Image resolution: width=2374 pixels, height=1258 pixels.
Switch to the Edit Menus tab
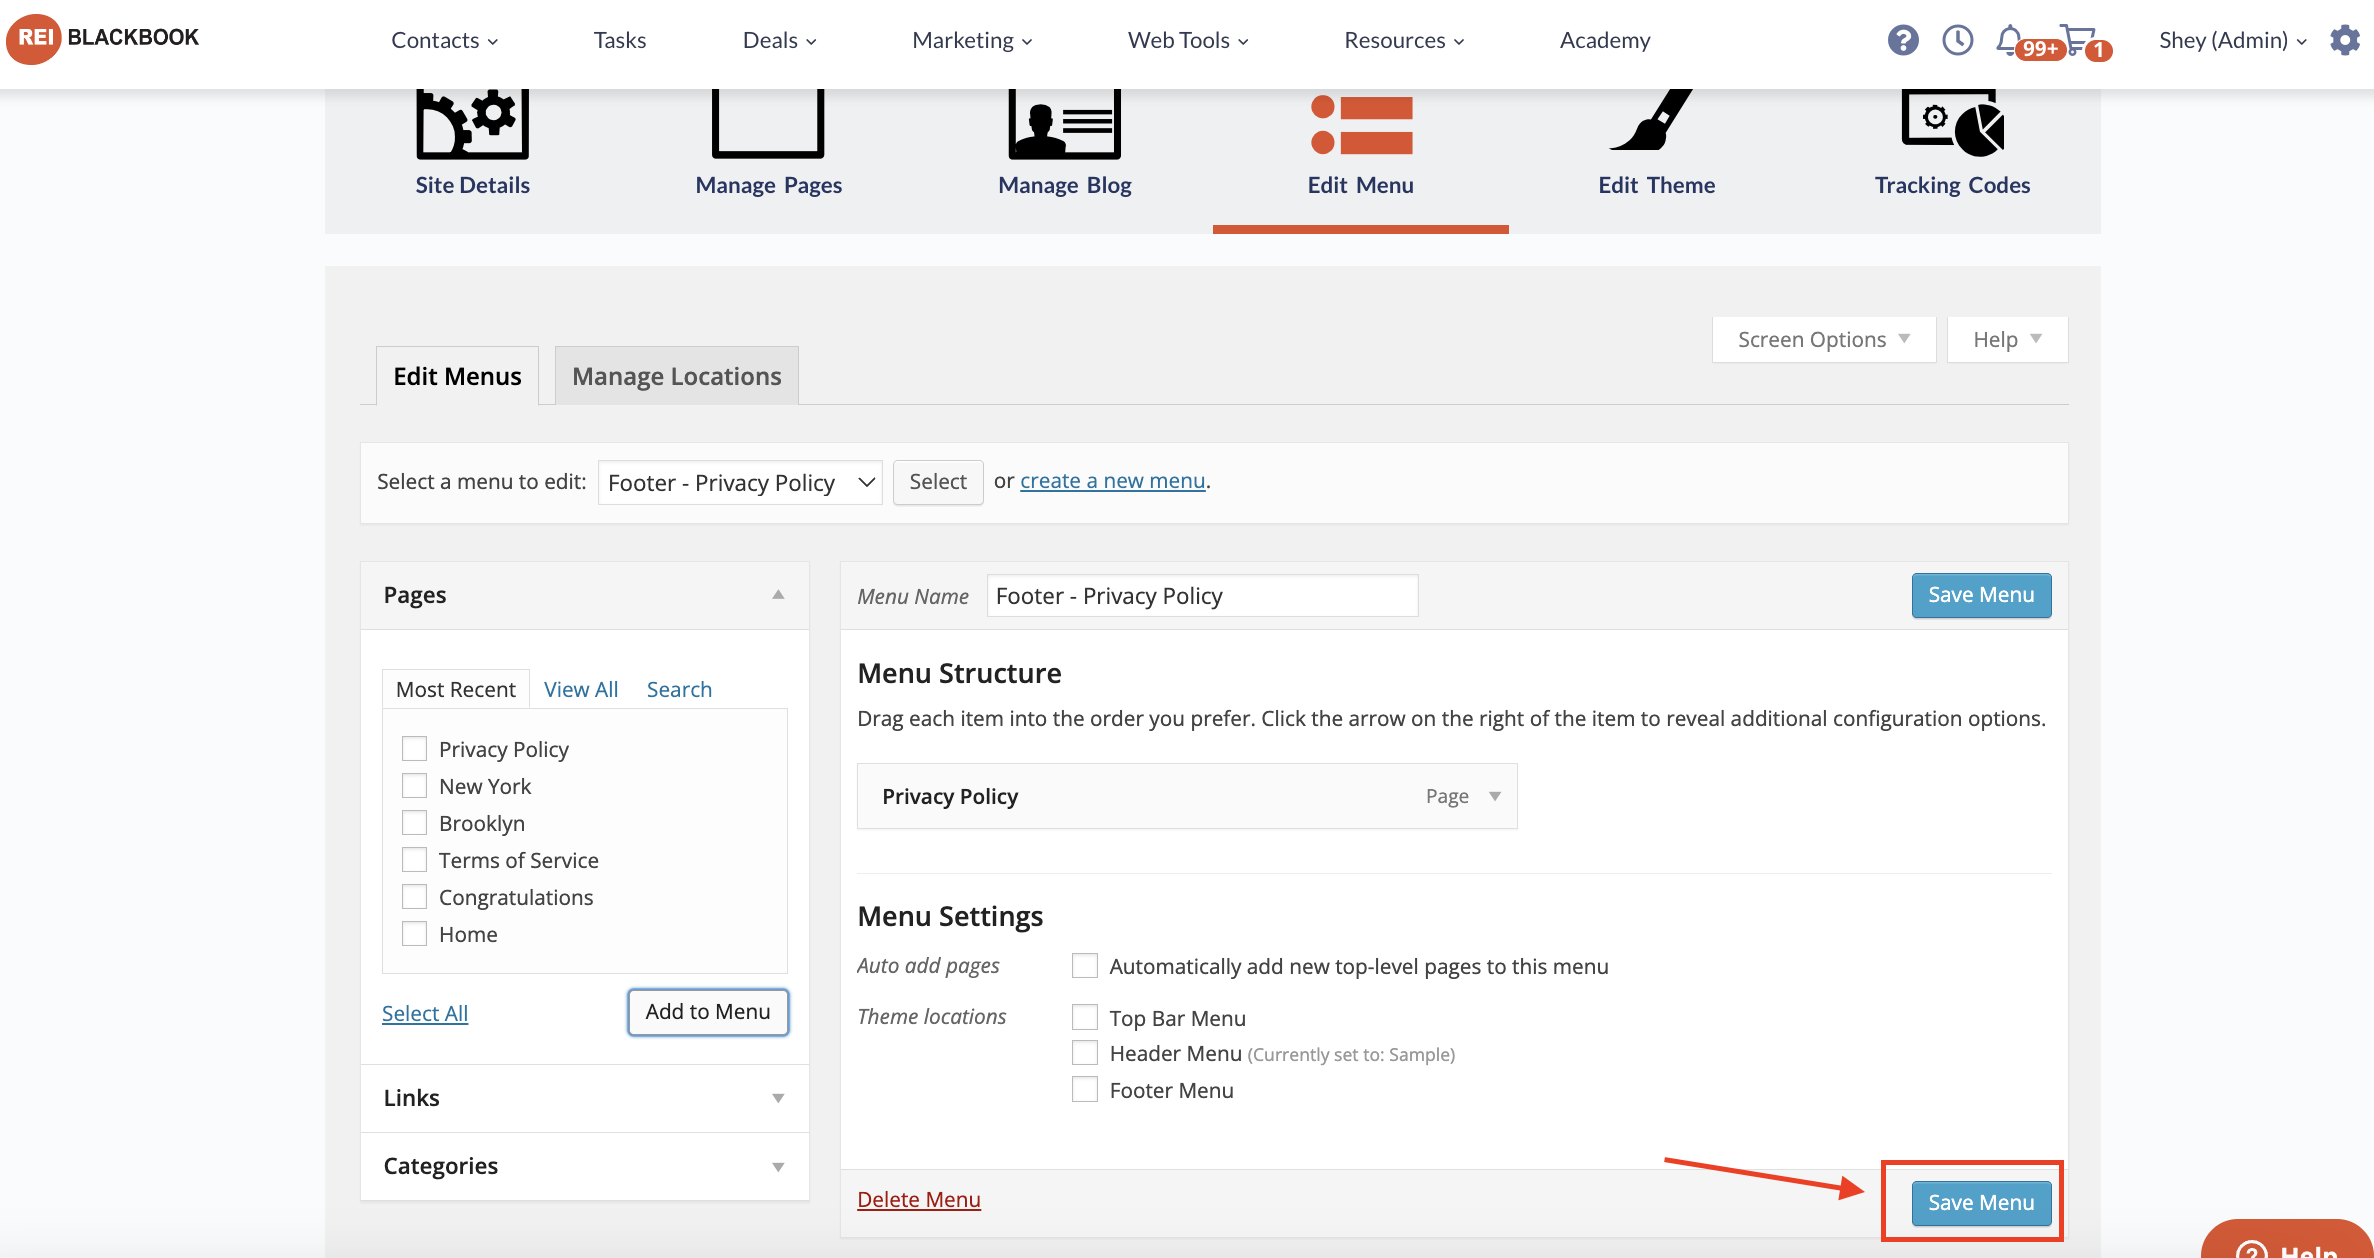point(457,376)
